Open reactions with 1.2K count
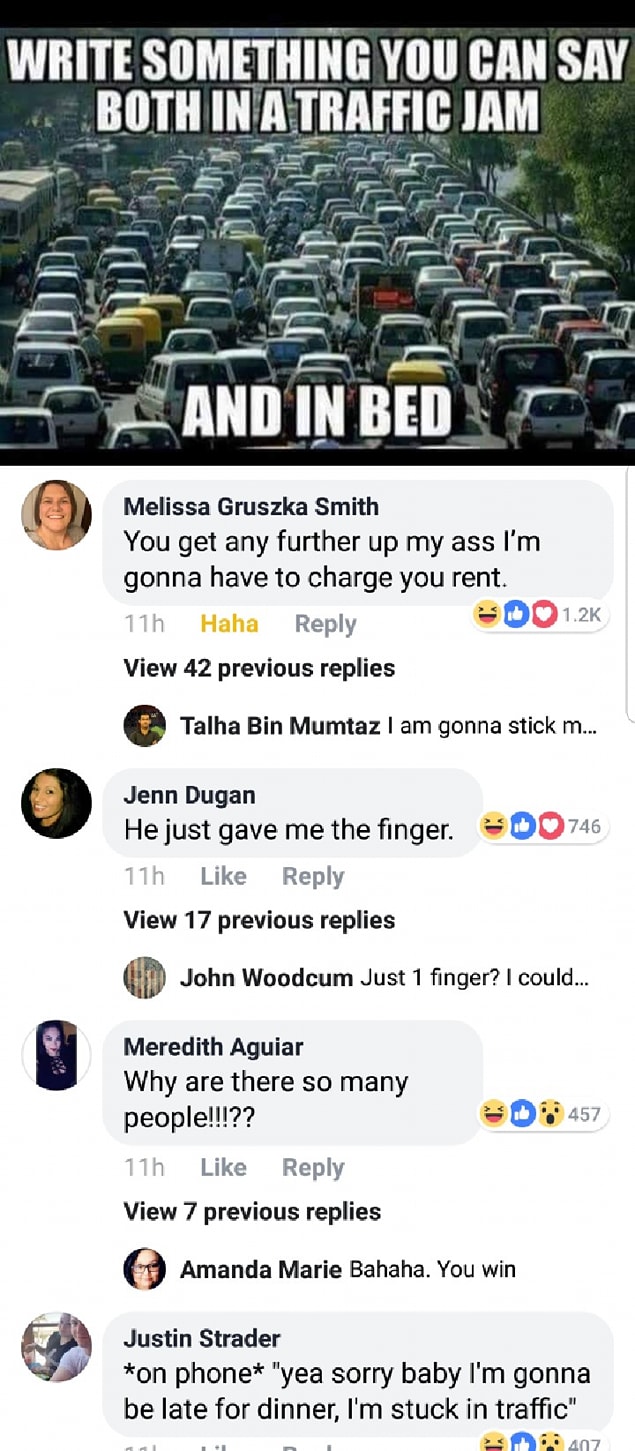The height and width of the screenshot is (1451, 635). pos(540,615)
